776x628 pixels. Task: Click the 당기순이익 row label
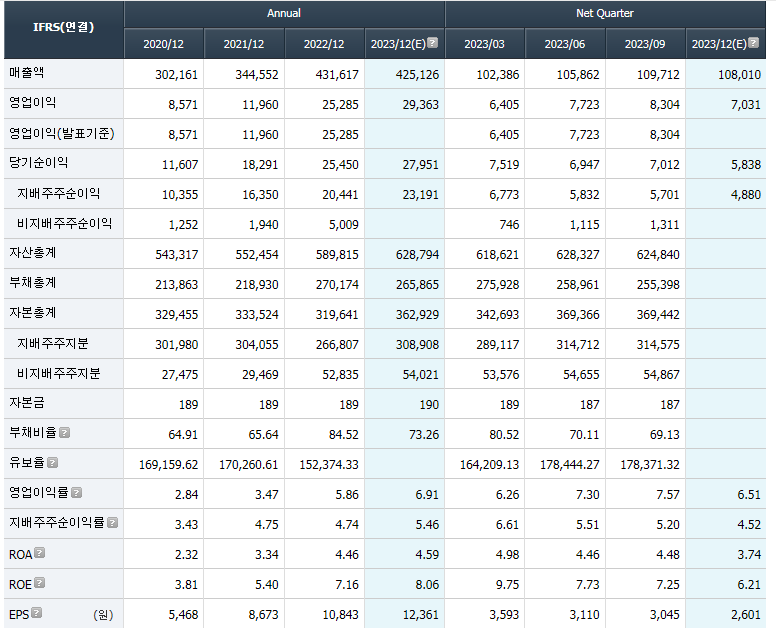click(39, 163)
